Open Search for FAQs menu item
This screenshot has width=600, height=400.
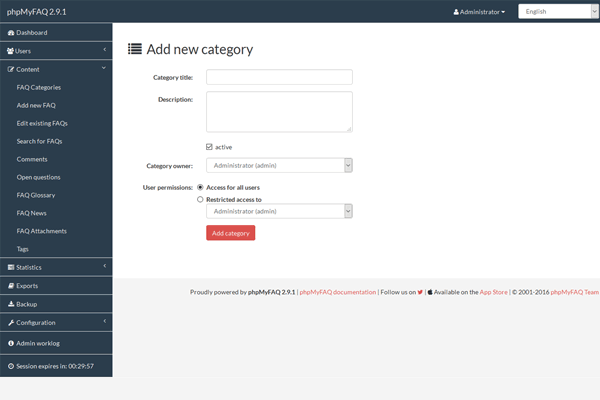click(39, 141)
